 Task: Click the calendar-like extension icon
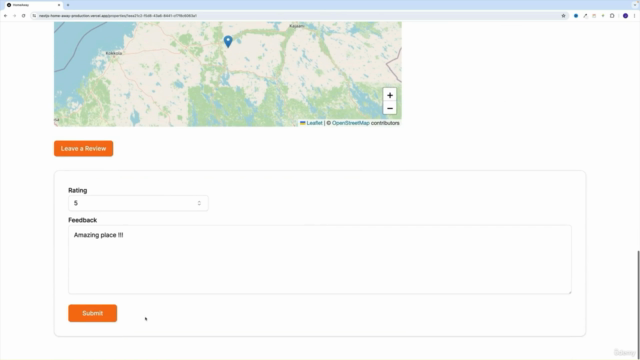point(594,16)
